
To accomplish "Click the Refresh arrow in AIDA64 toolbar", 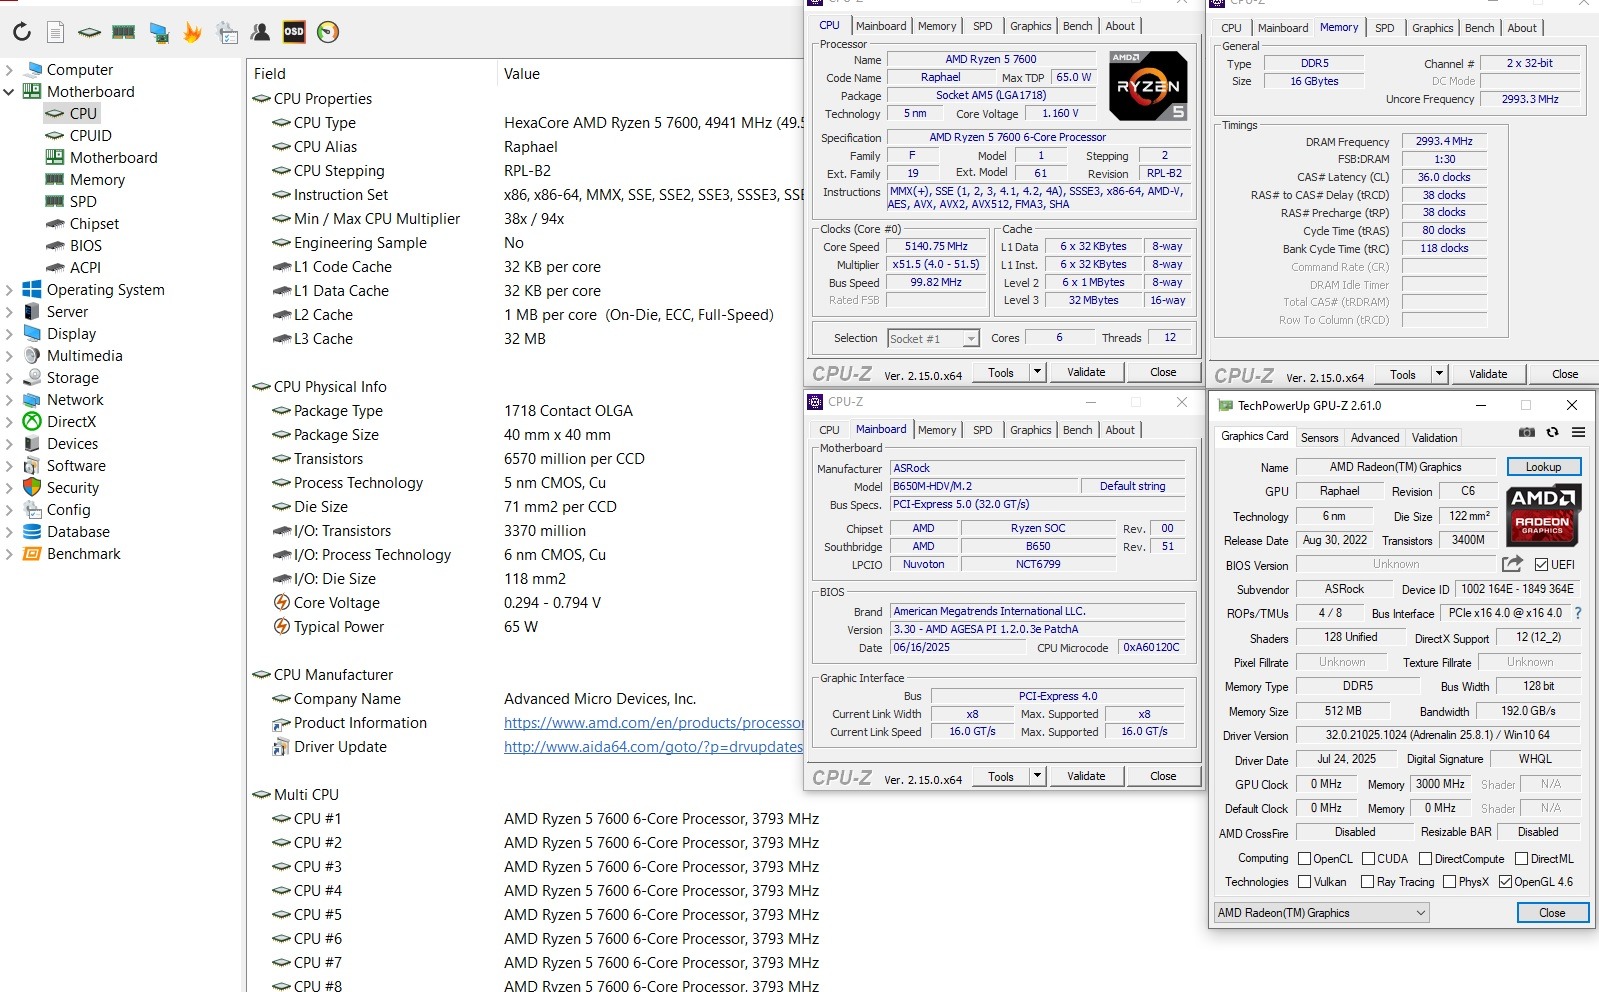I will tap(22, 32).
